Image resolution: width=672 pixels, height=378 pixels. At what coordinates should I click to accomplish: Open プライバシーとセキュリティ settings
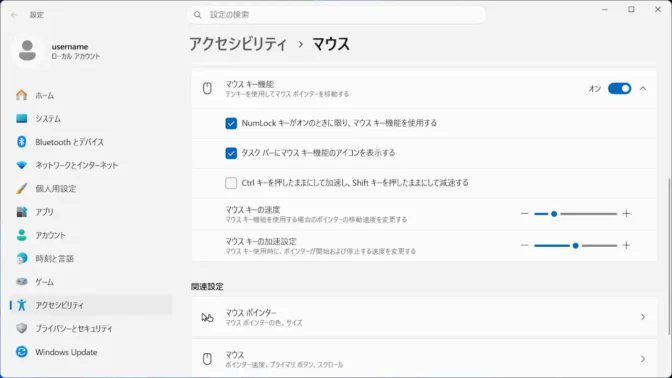coord(91,328)
